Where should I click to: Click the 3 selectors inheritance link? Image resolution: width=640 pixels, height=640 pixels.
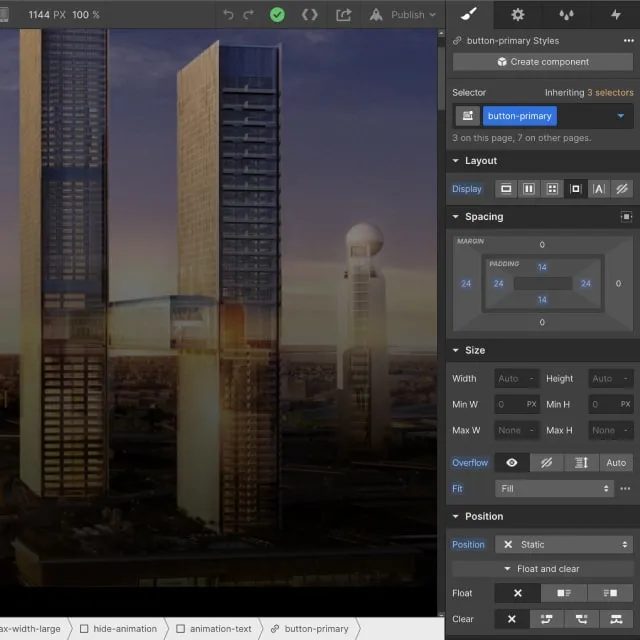[611, 93]
